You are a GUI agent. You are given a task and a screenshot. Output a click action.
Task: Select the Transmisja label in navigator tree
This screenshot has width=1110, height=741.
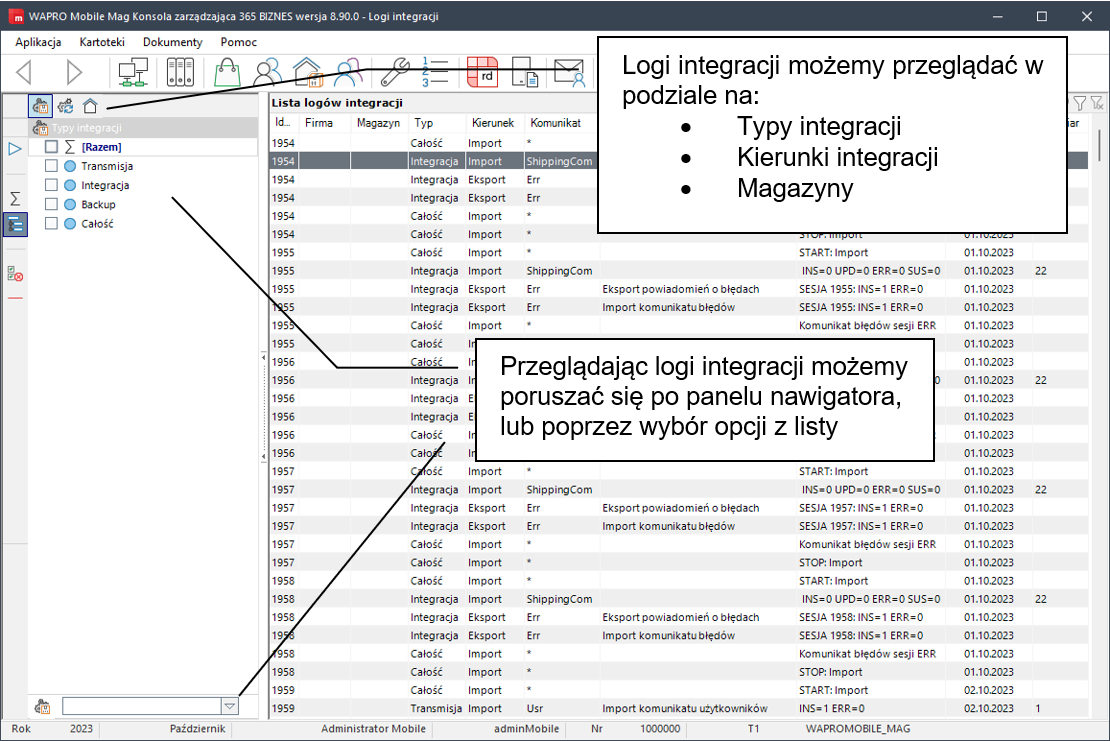pyautogui.click(x=107, y=166)
